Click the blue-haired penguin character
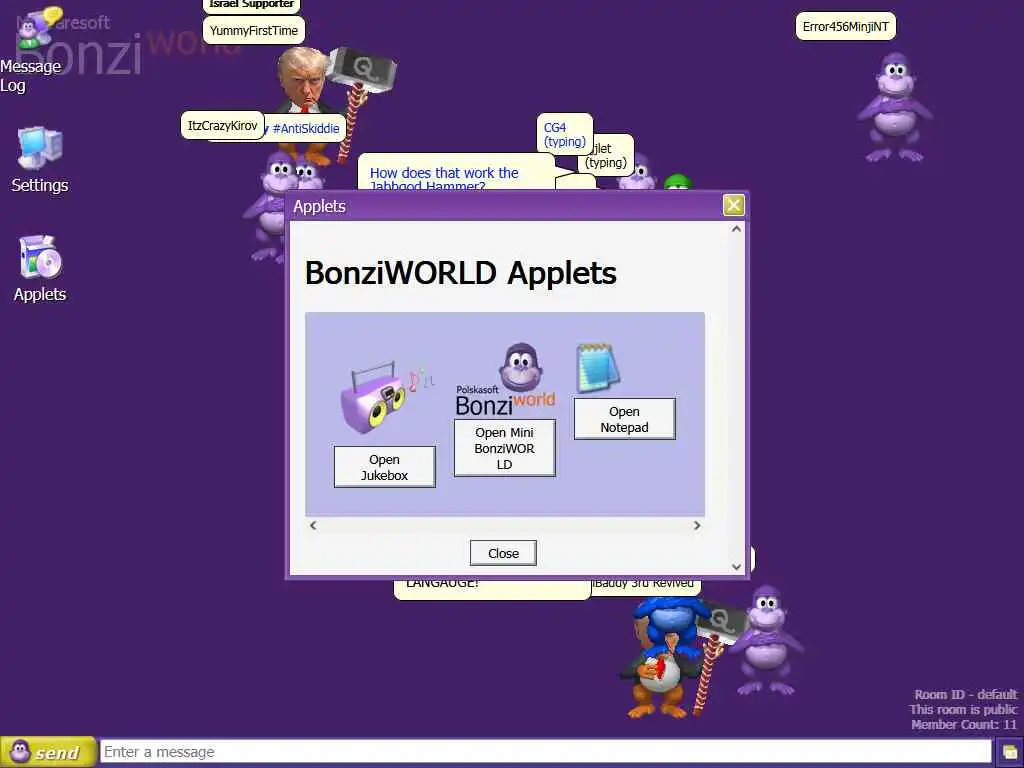Screen dimensions: 1024x768 (x=667, y=657)
